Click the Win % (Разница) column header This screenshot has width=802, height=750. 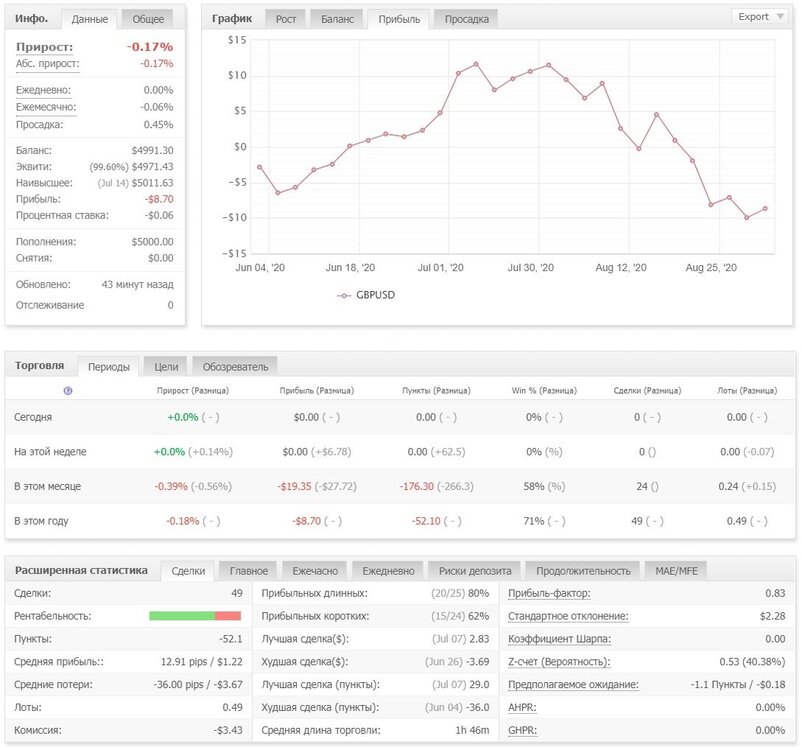coord(544,390)
